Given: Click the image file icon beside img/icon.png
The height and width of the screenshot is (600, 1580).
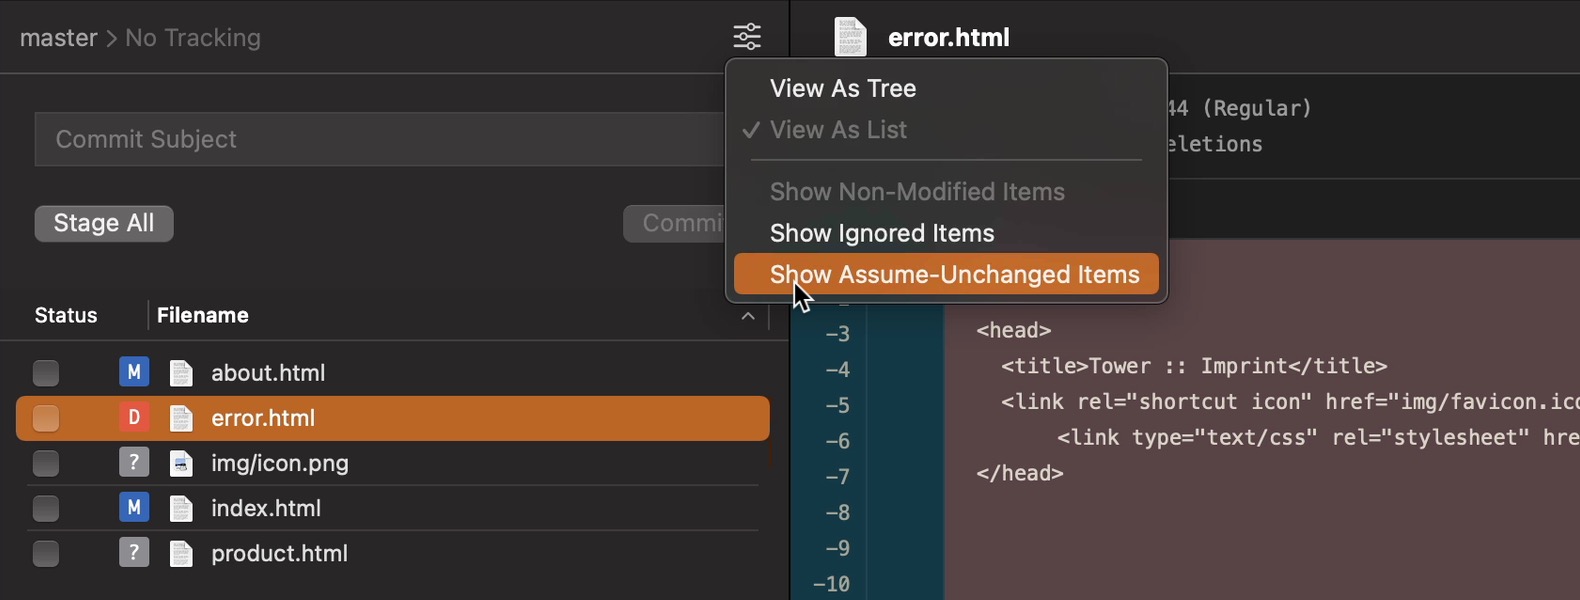Looking at the screenshot, I should coord(181,463).
